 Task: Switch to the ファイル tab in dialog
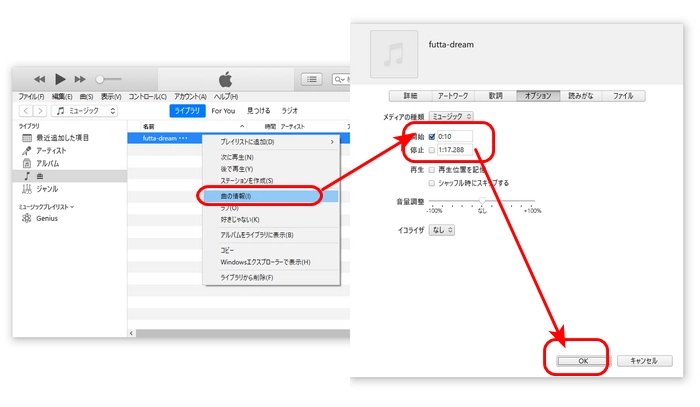[623, 96]
